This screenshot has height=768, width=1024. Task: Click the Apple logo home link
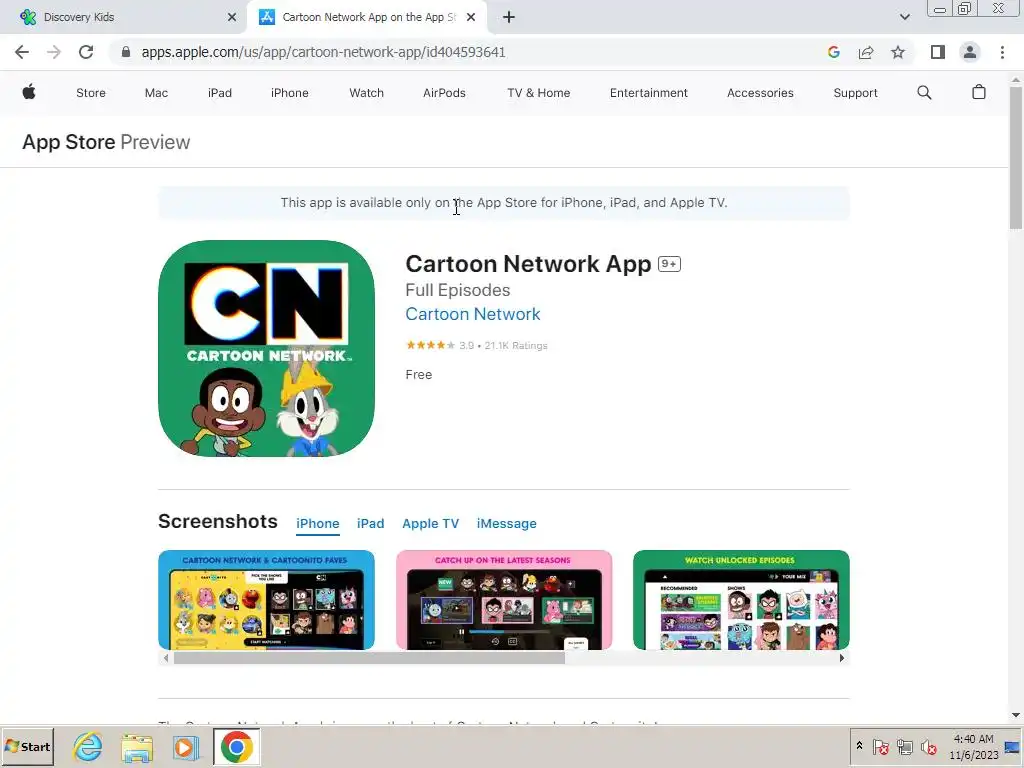29,92
